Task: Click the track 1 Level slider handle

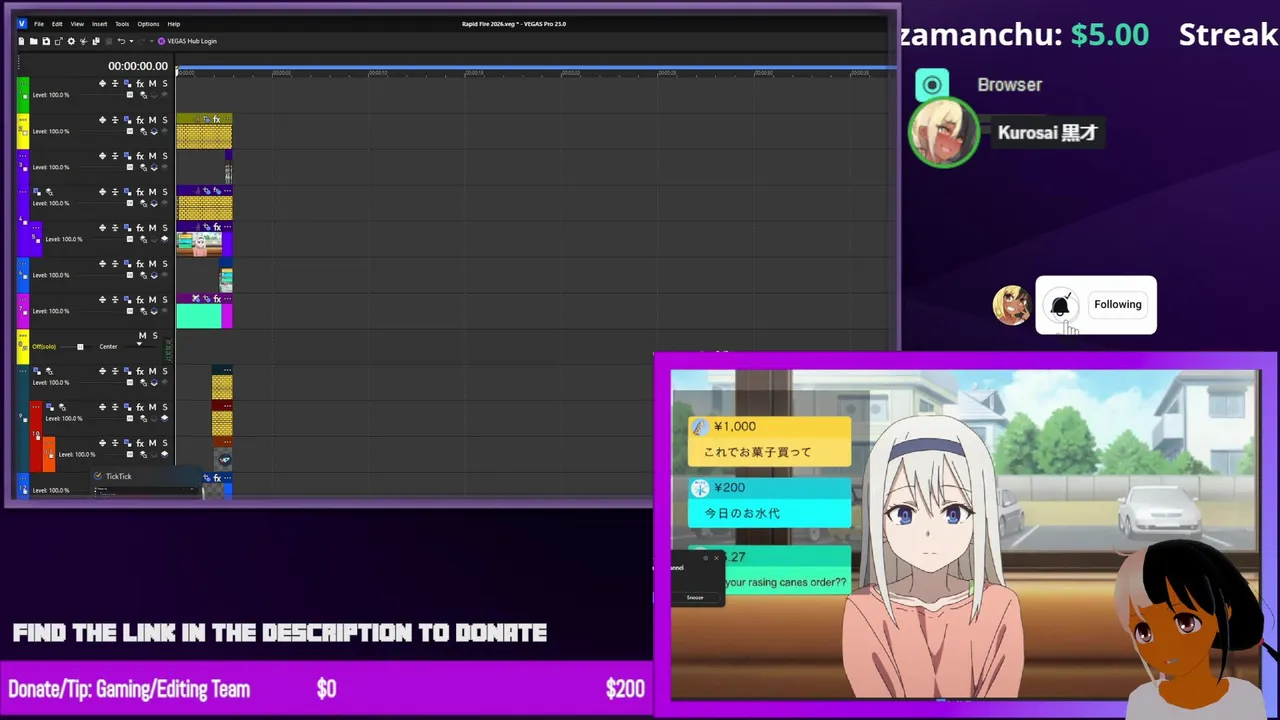Action: pyautogui.click(x=130, y=95)
